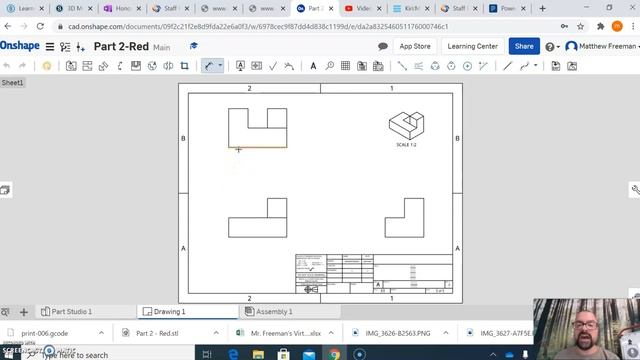Click the Redo arrow in the toolbar

[x=22, y=66]
